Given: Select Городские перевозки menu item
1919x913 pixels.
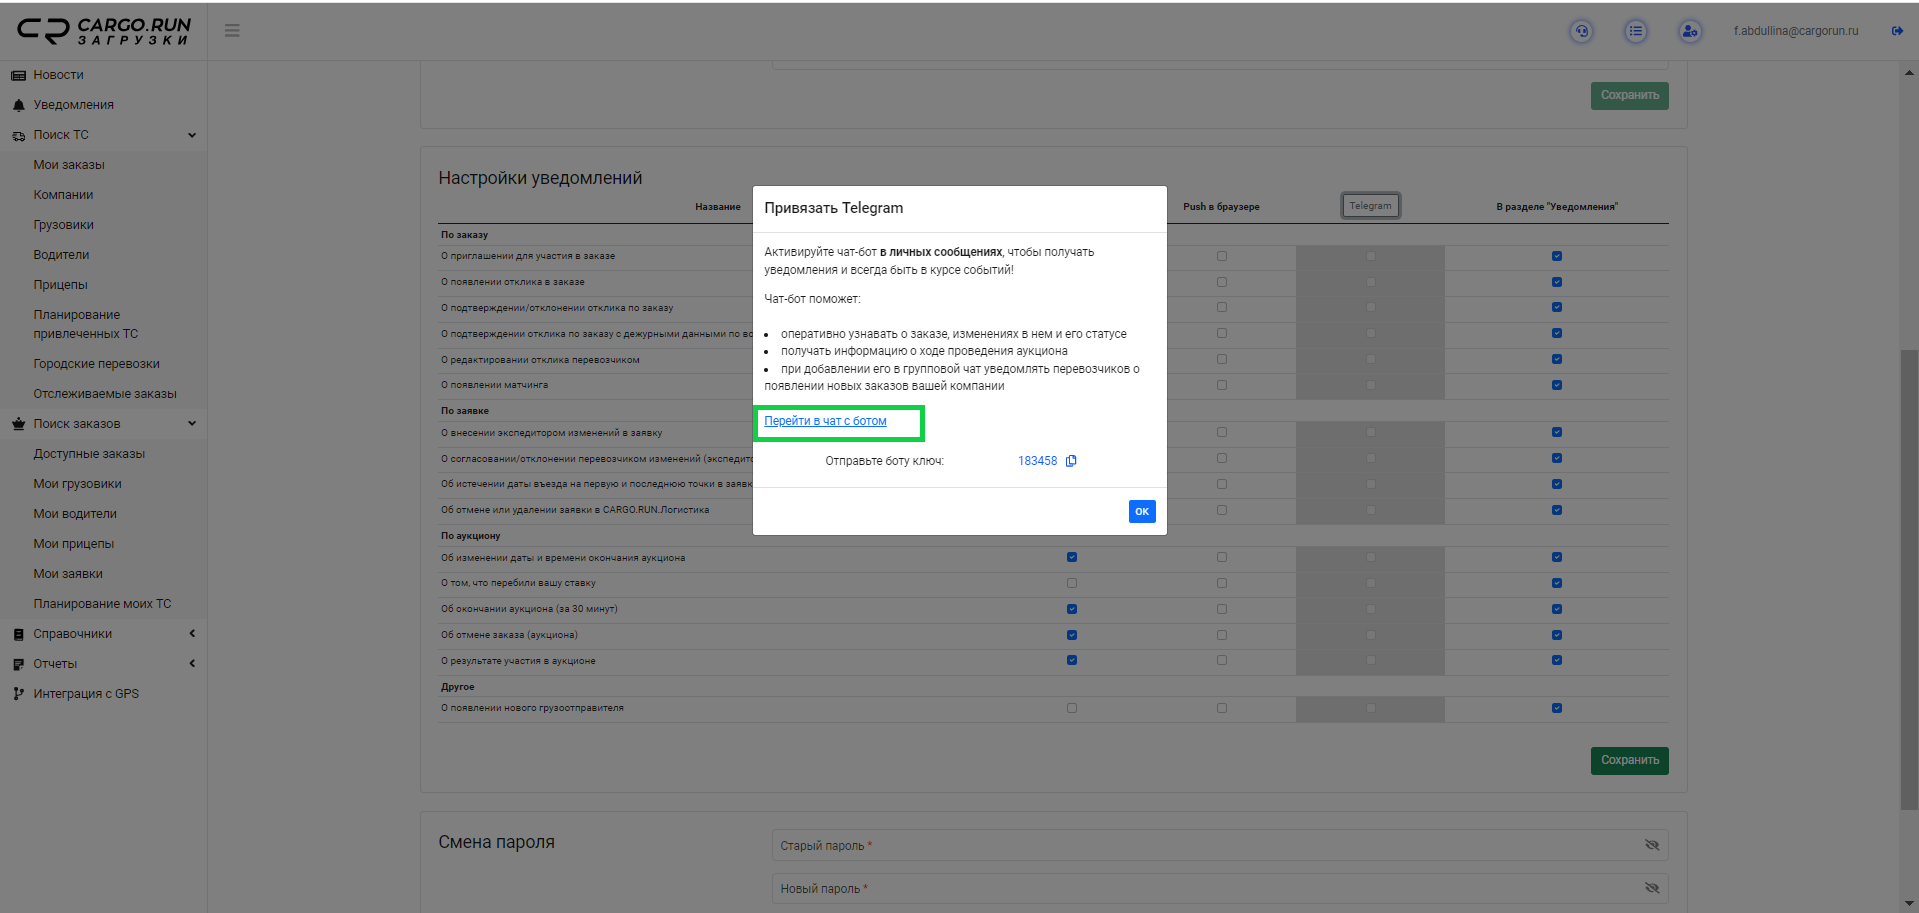Looking at the screenshot, I should point(97,364).
